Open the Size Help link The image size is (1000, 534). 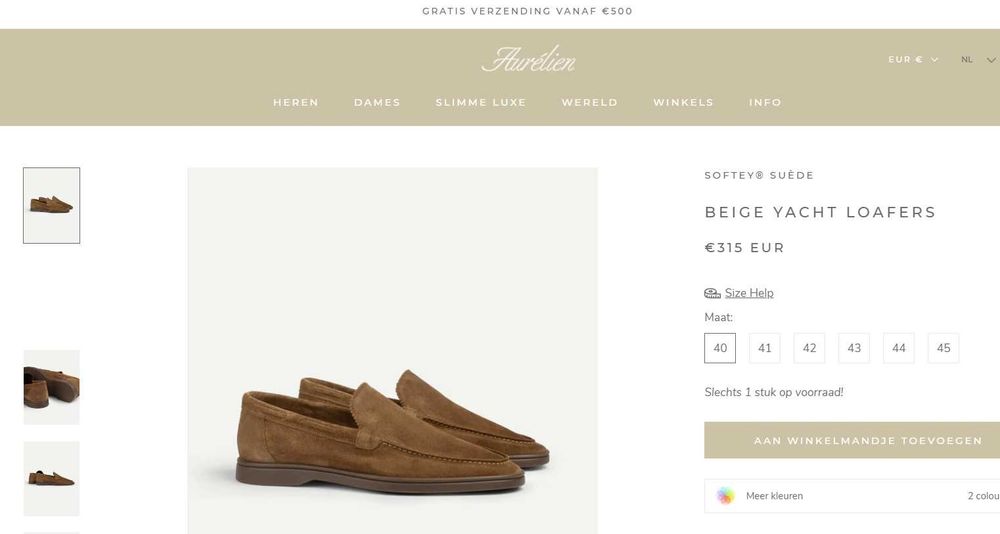click(749, 293)
